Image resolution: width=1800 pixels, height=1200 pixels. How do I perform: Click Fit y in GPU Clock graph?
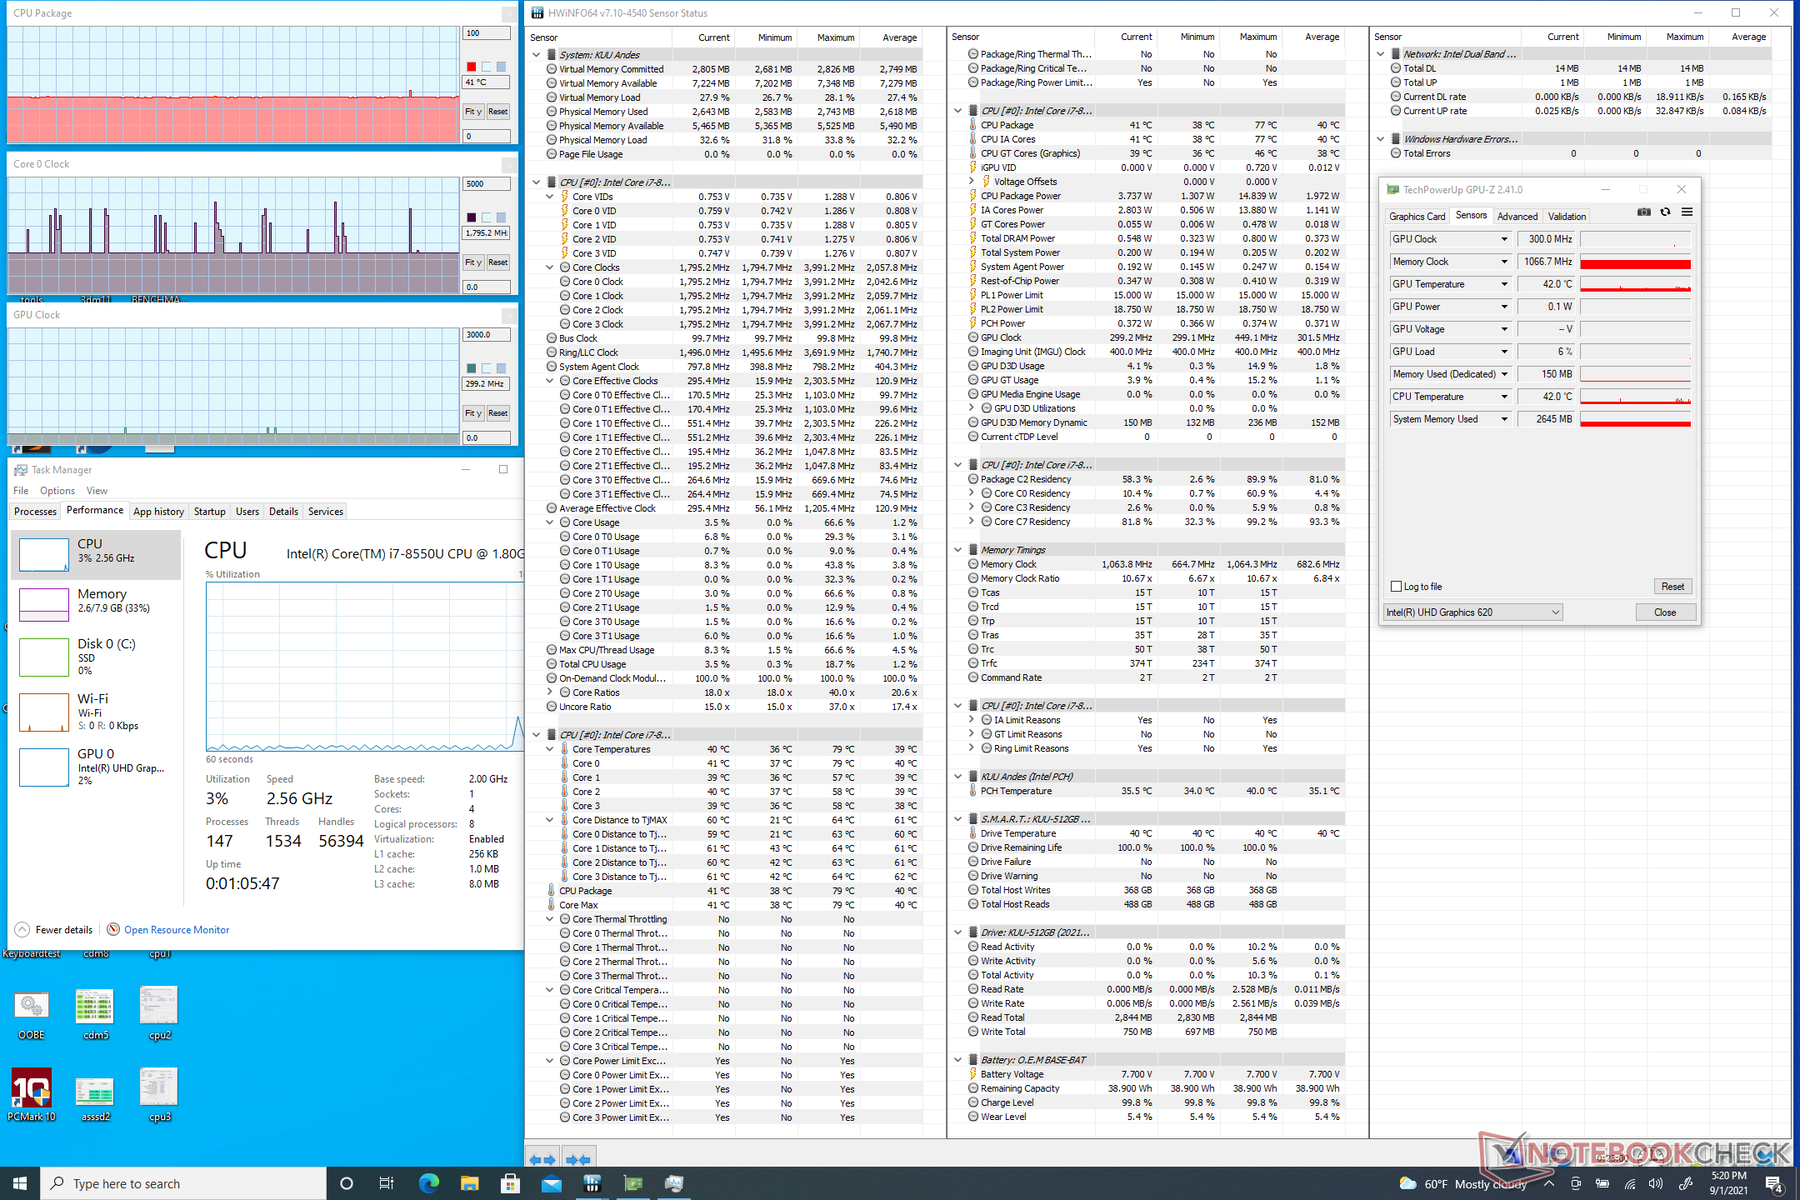473,413
